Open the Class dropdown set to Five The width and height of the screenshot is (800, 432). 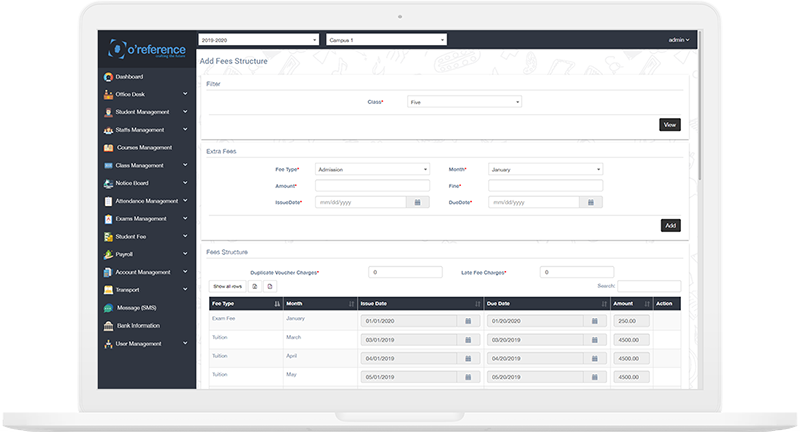pos(464,102)
